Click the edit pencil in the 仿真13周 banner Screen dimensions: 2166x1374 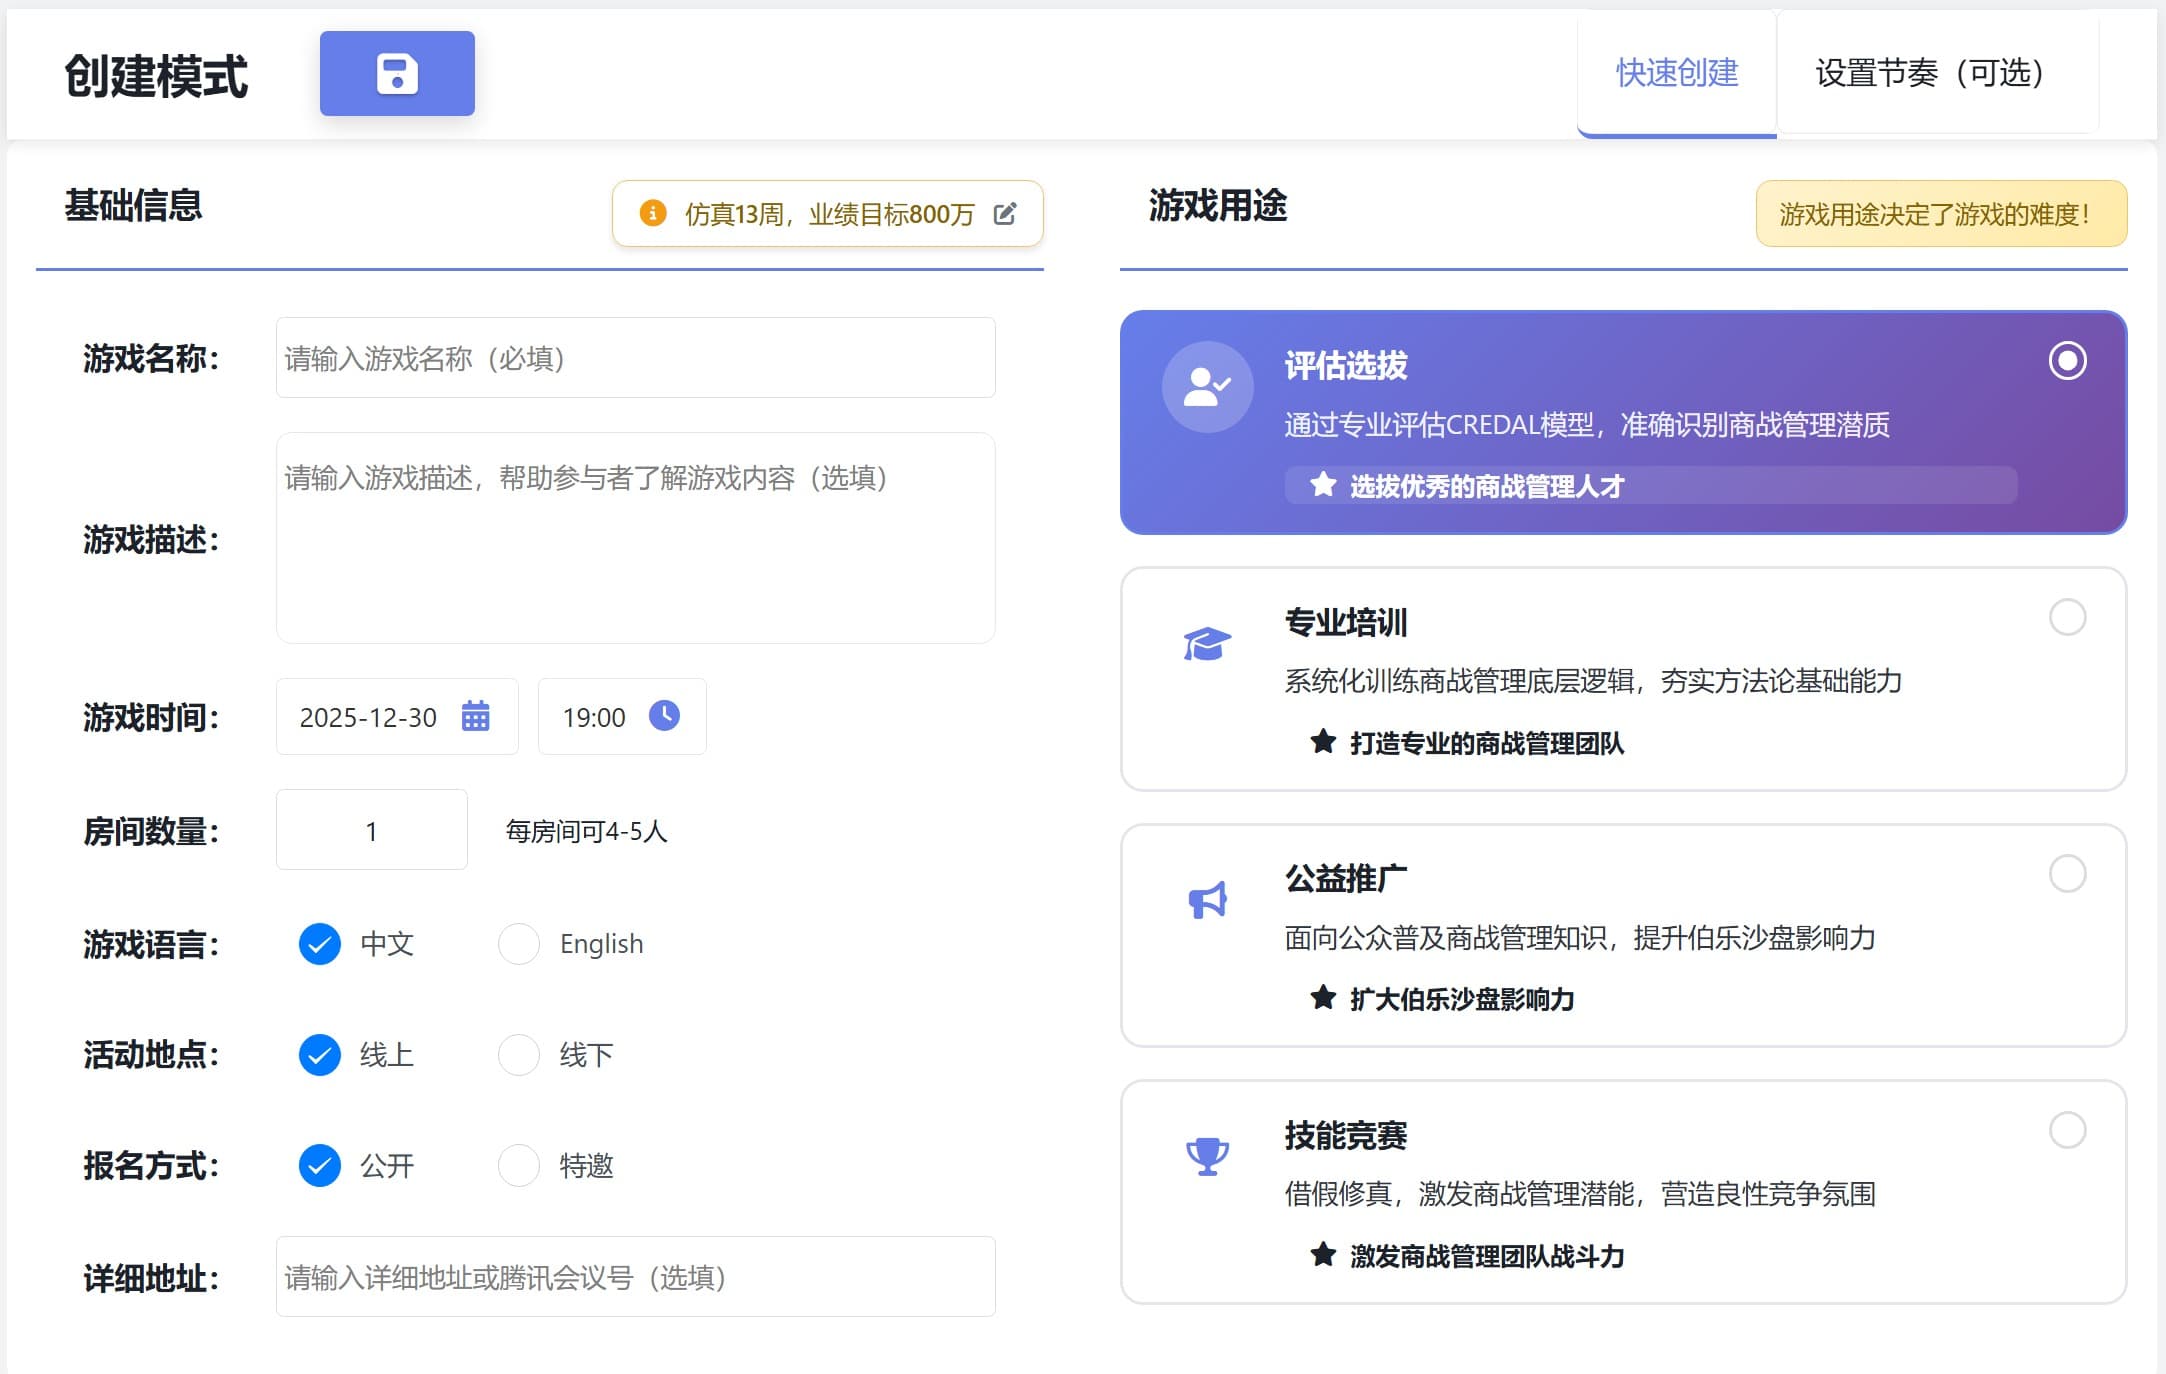click(1006, 213)
